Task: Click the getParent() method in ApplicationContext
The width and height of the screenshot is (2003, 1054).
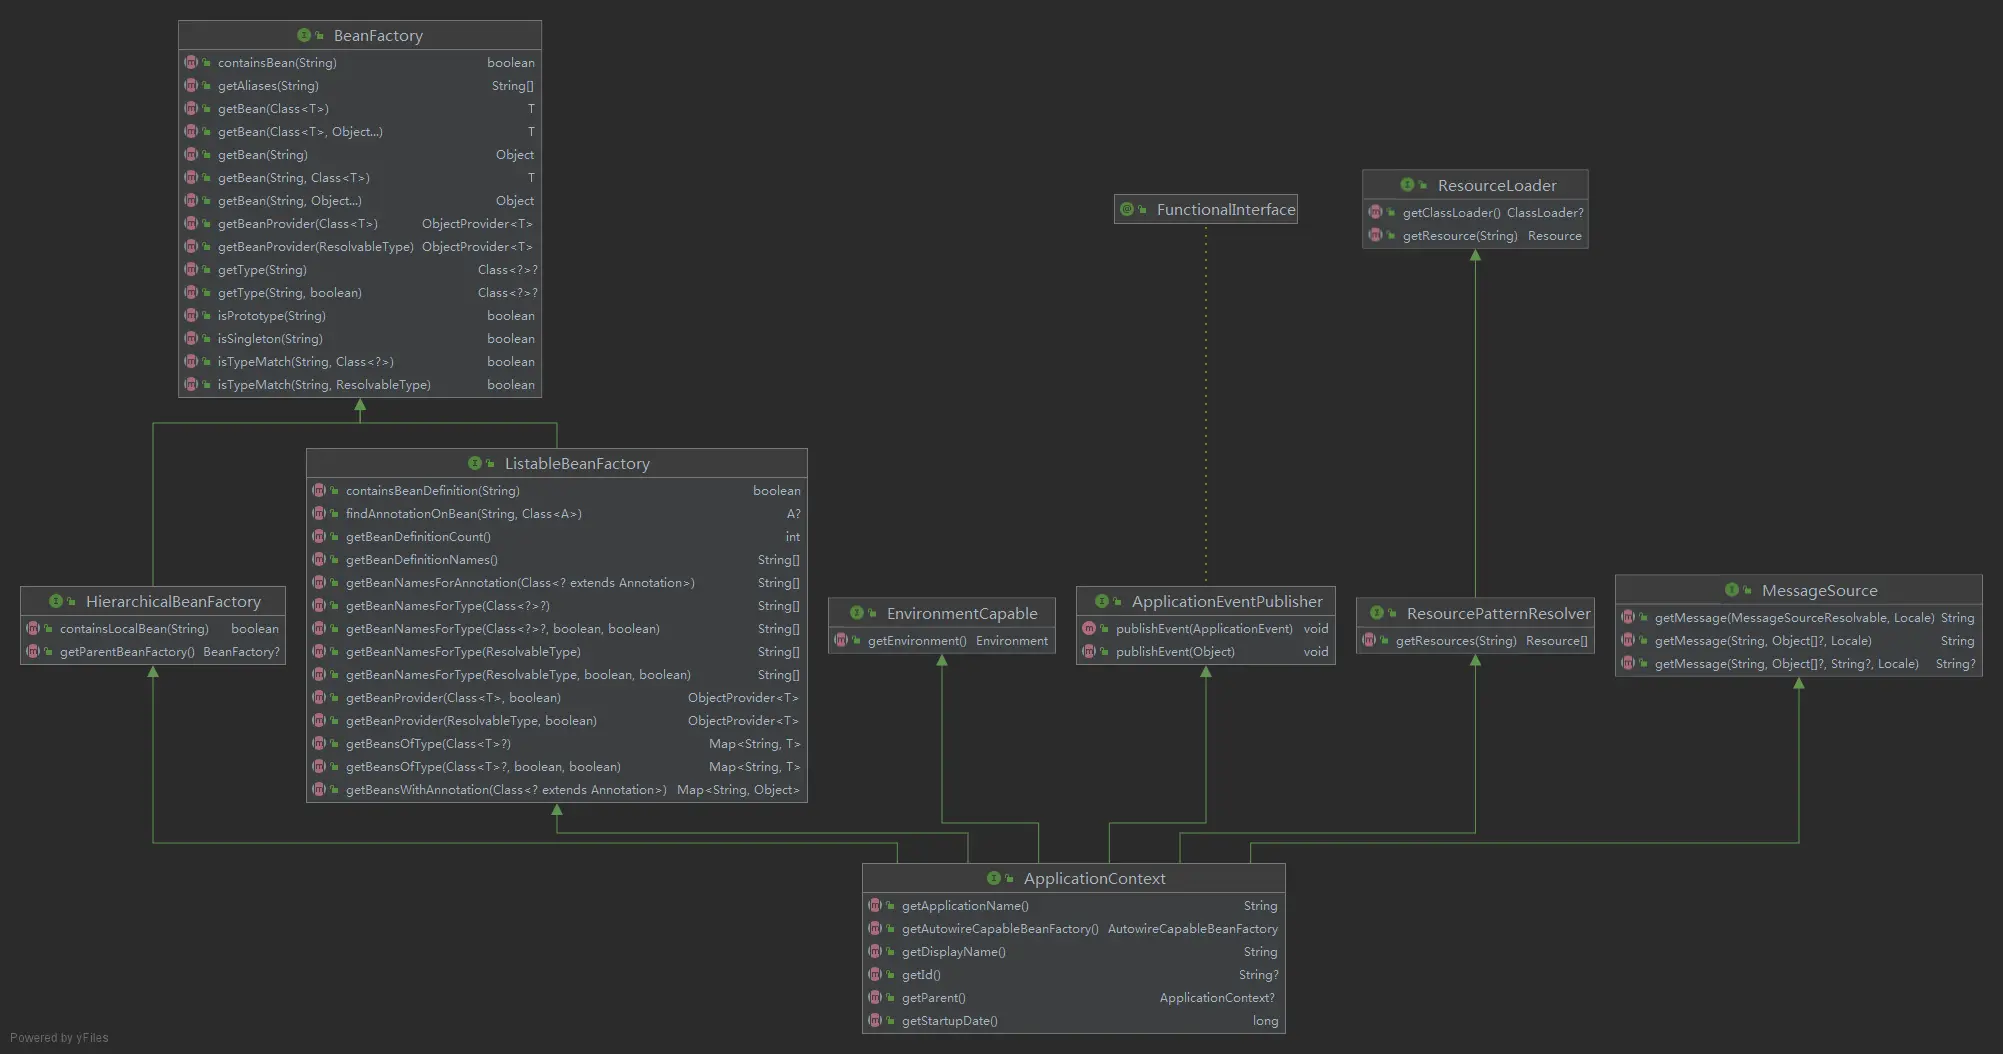Action: (x=934, y=997)
